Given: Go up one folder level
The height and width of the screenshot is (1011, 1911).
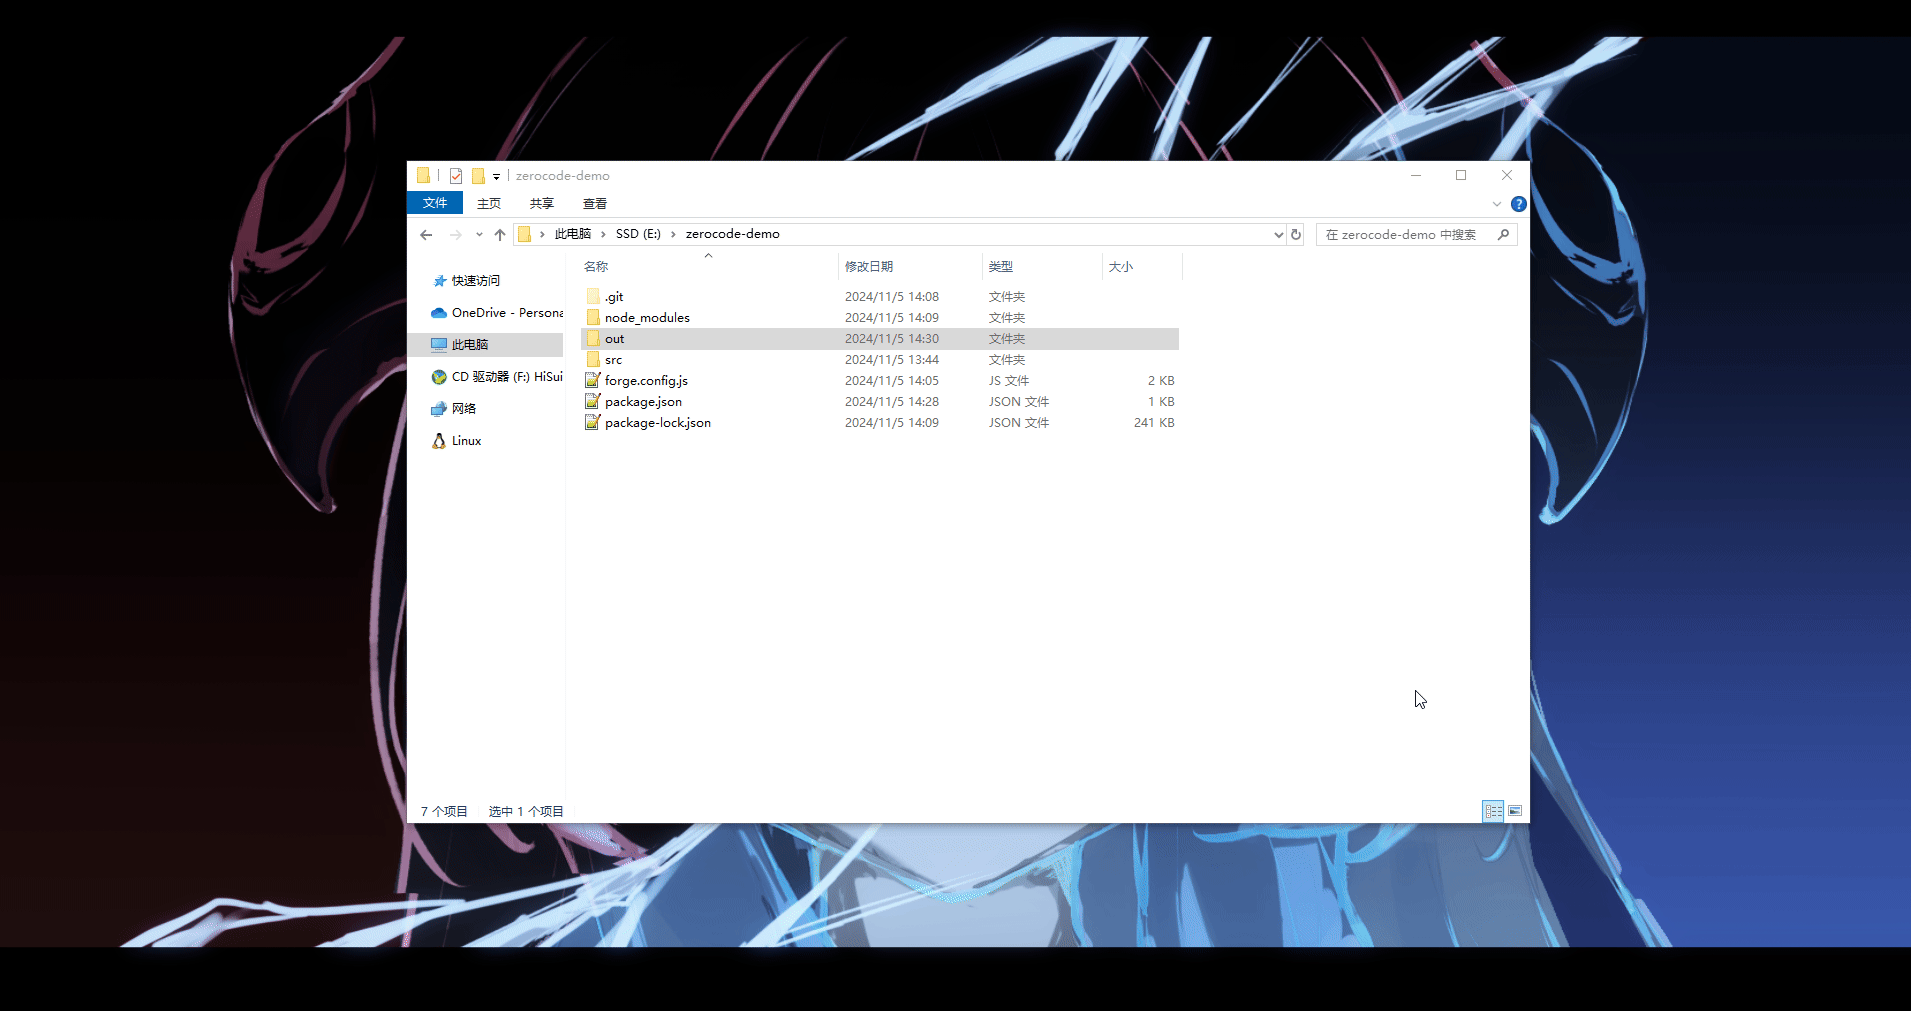Looking at the screenshot, I should (500, 235).
